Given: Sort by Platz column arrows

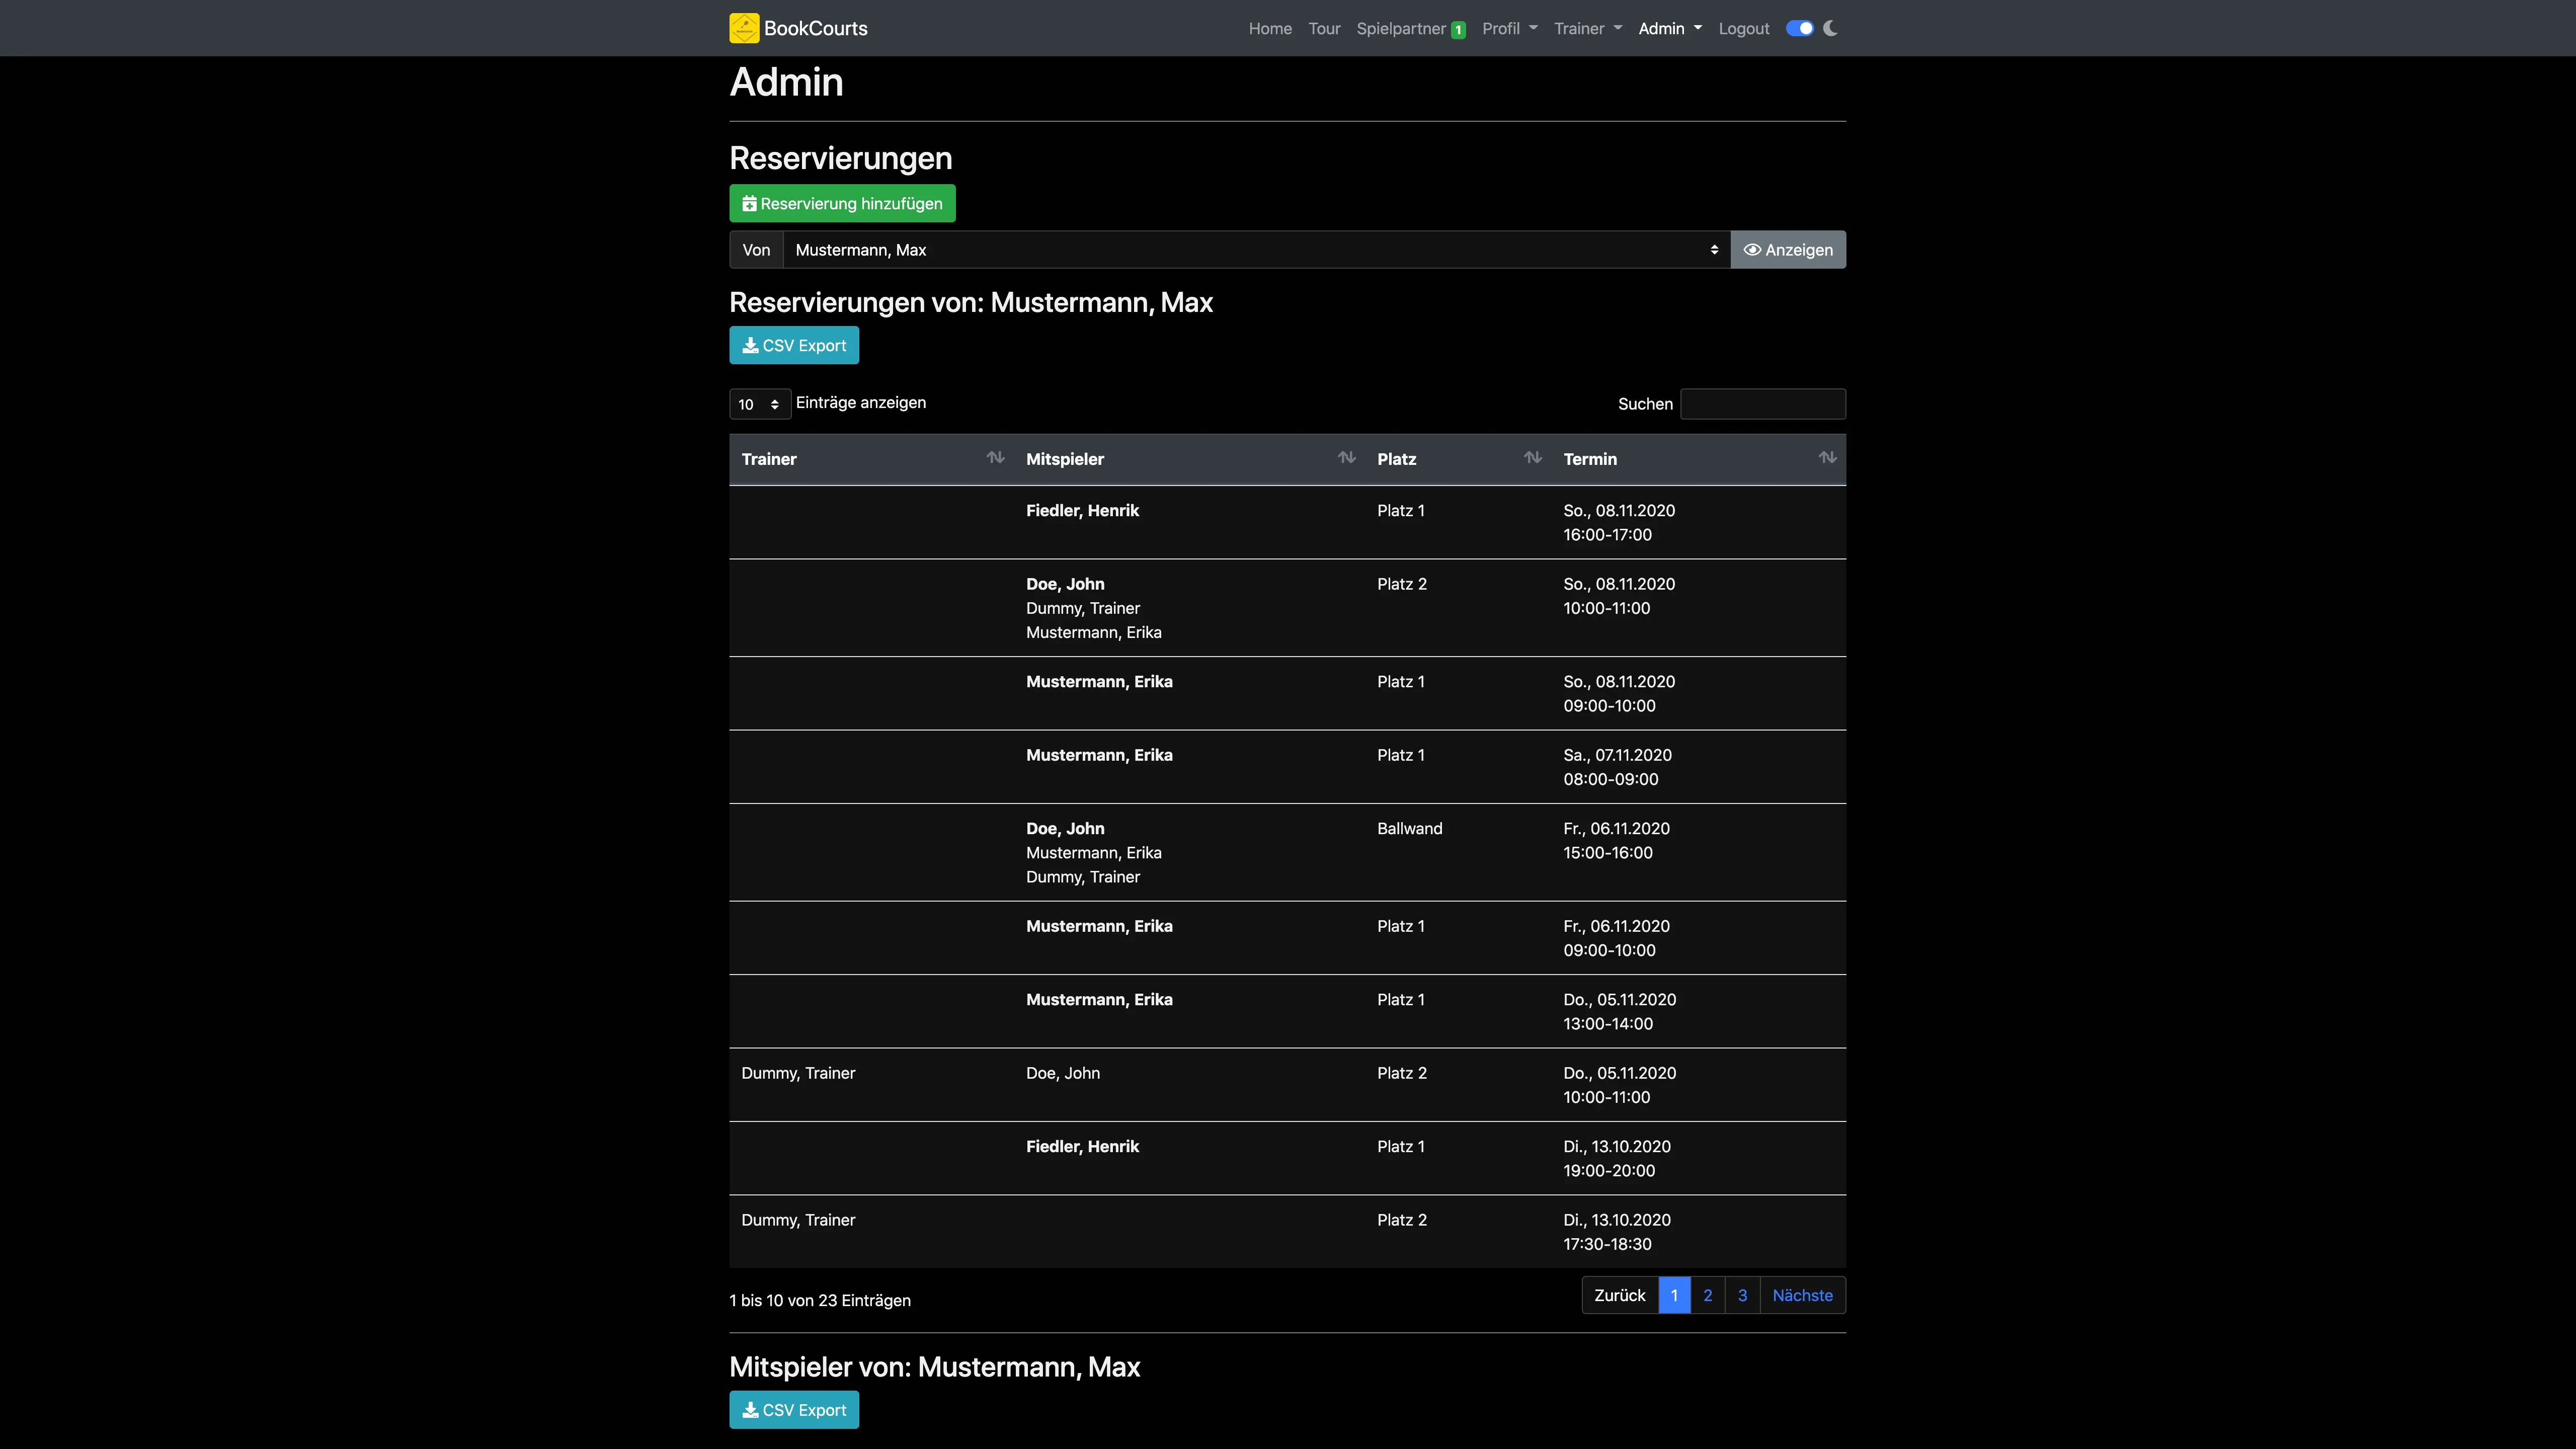Looking at the screenshot, I should [x=1532, y=458].
